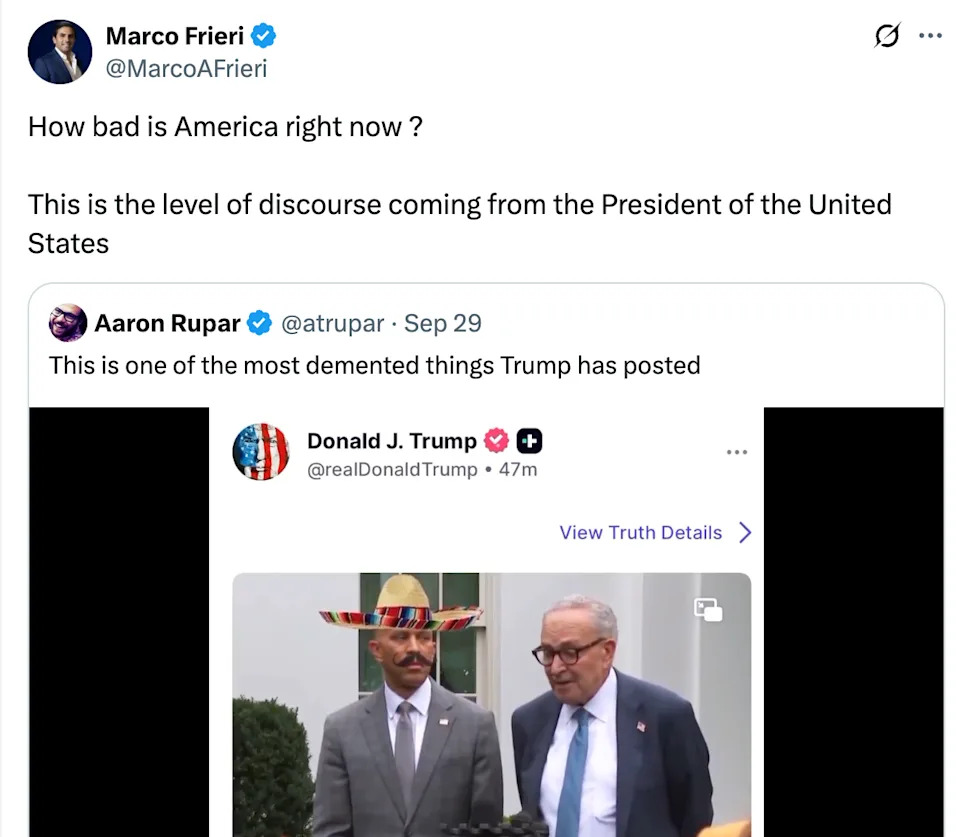Click the plus badge beside Trump's name
Viewport: 960px width, 837px height.
click(529, 441)
